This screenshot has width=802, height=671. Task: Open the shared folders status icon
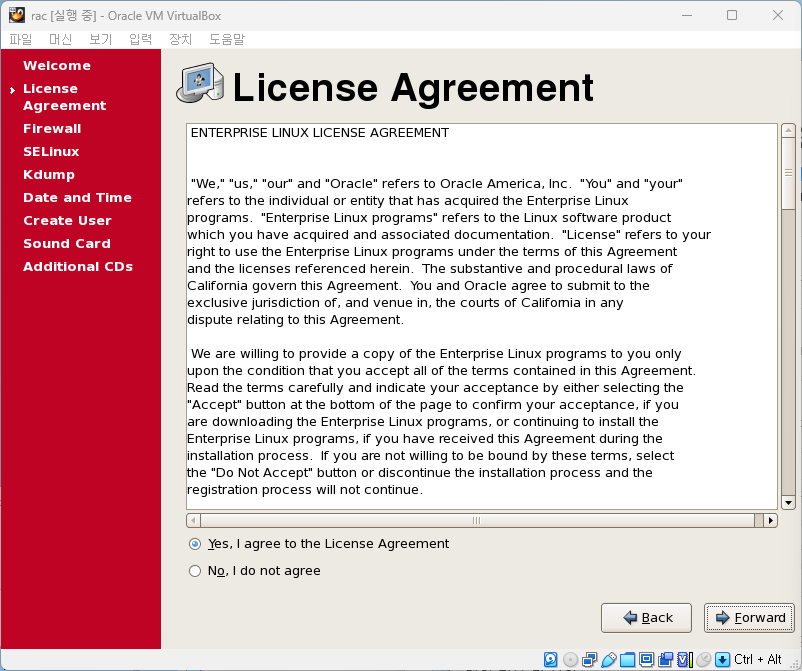[x=628, y=659]
